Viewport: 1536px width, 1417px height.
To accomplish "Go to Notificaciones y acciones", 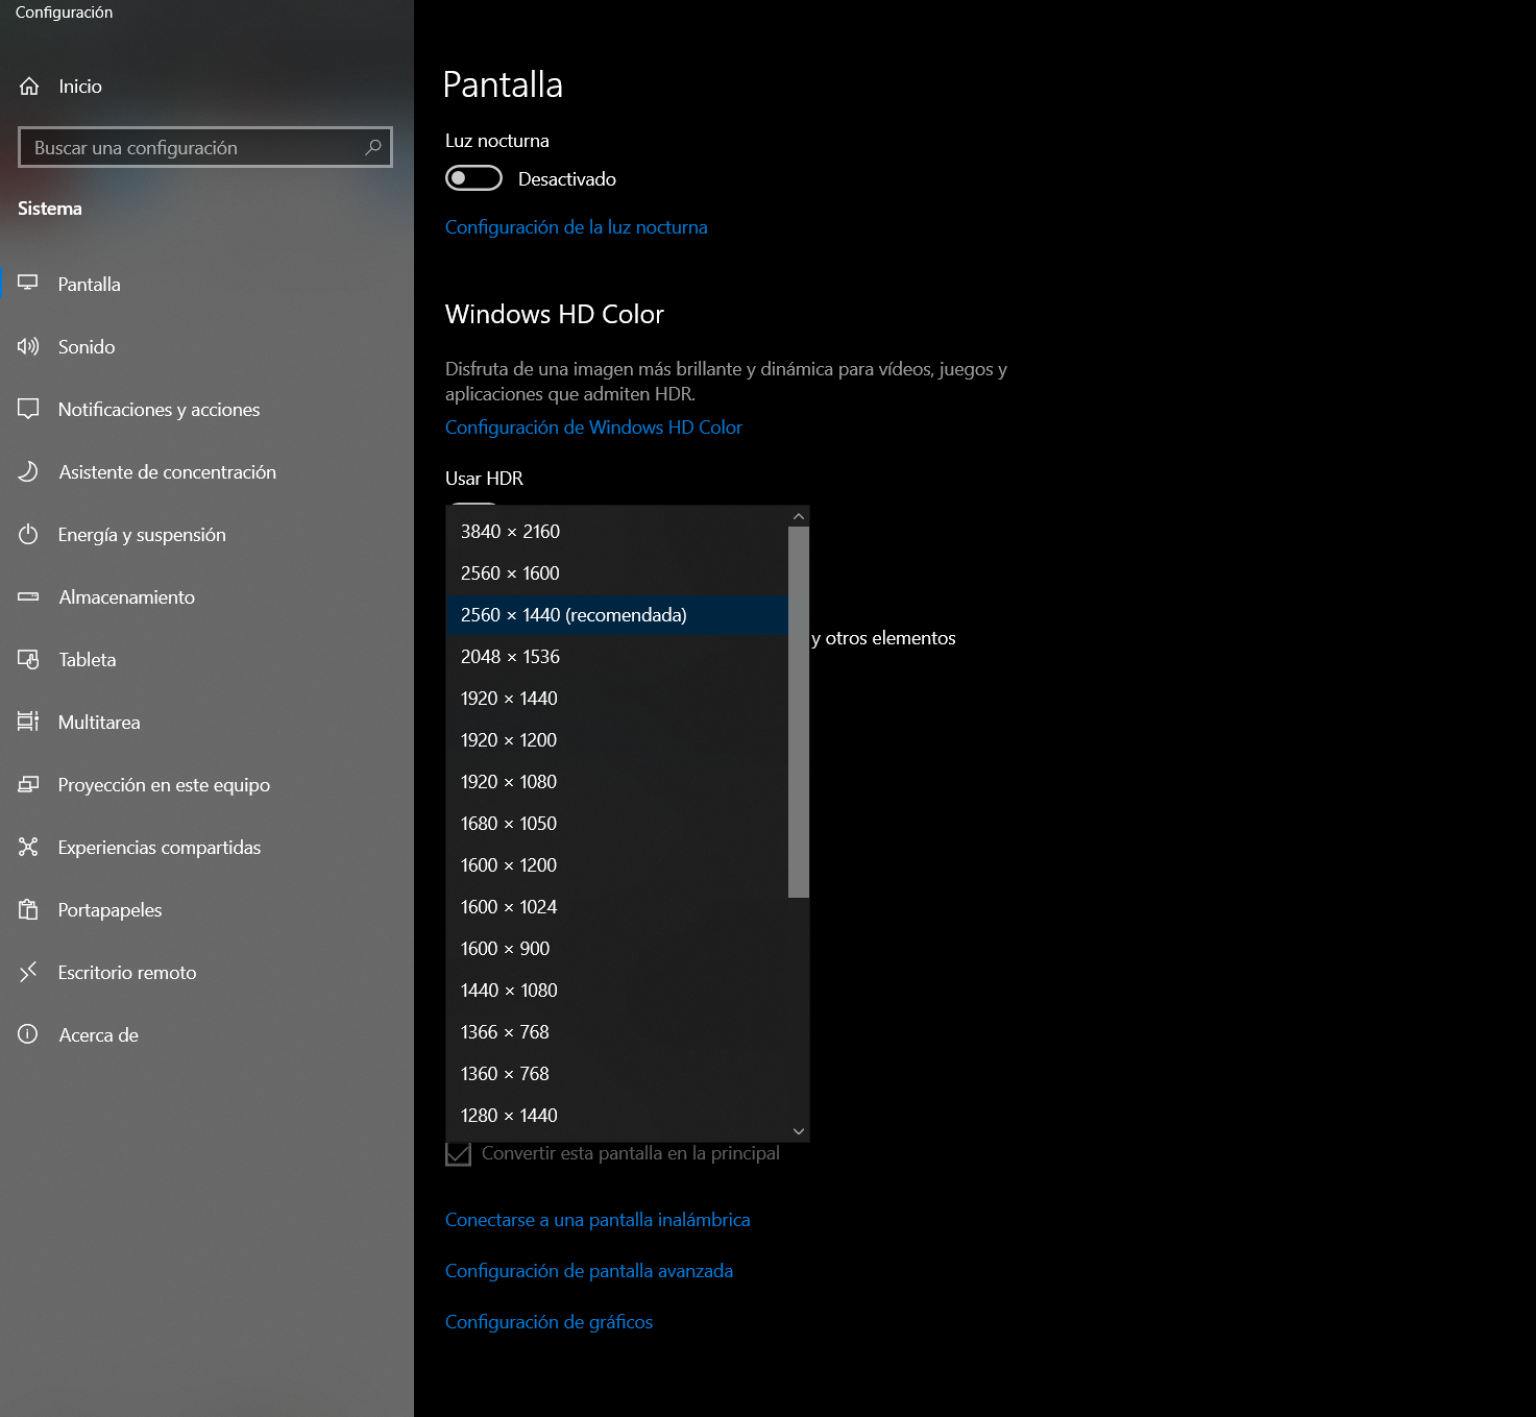I will click(207, 409).
